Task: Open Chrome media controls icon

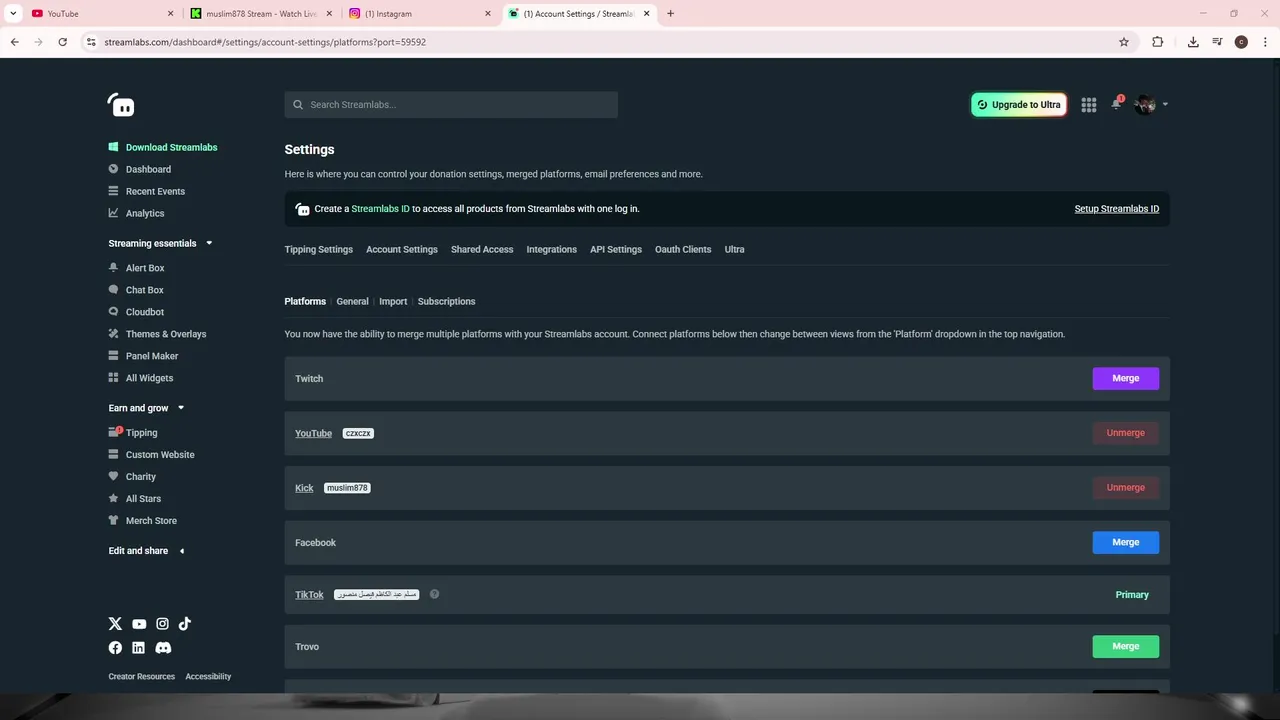Action: click(x=1217, y=42)
